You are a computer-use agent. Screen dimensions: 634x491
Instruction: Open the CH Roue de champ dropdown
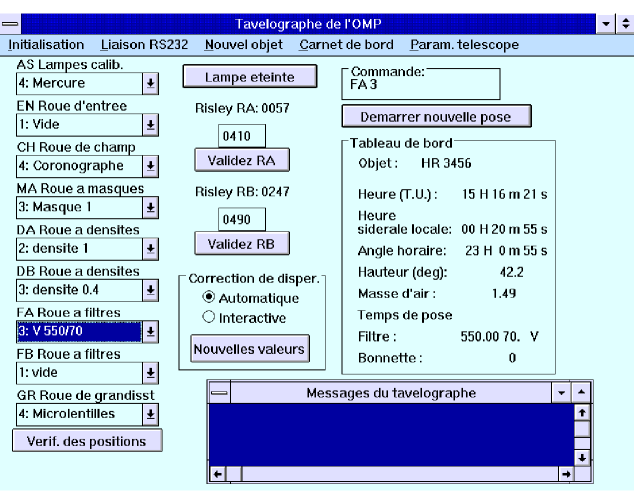pyautogui.click(x=150, y=165)
